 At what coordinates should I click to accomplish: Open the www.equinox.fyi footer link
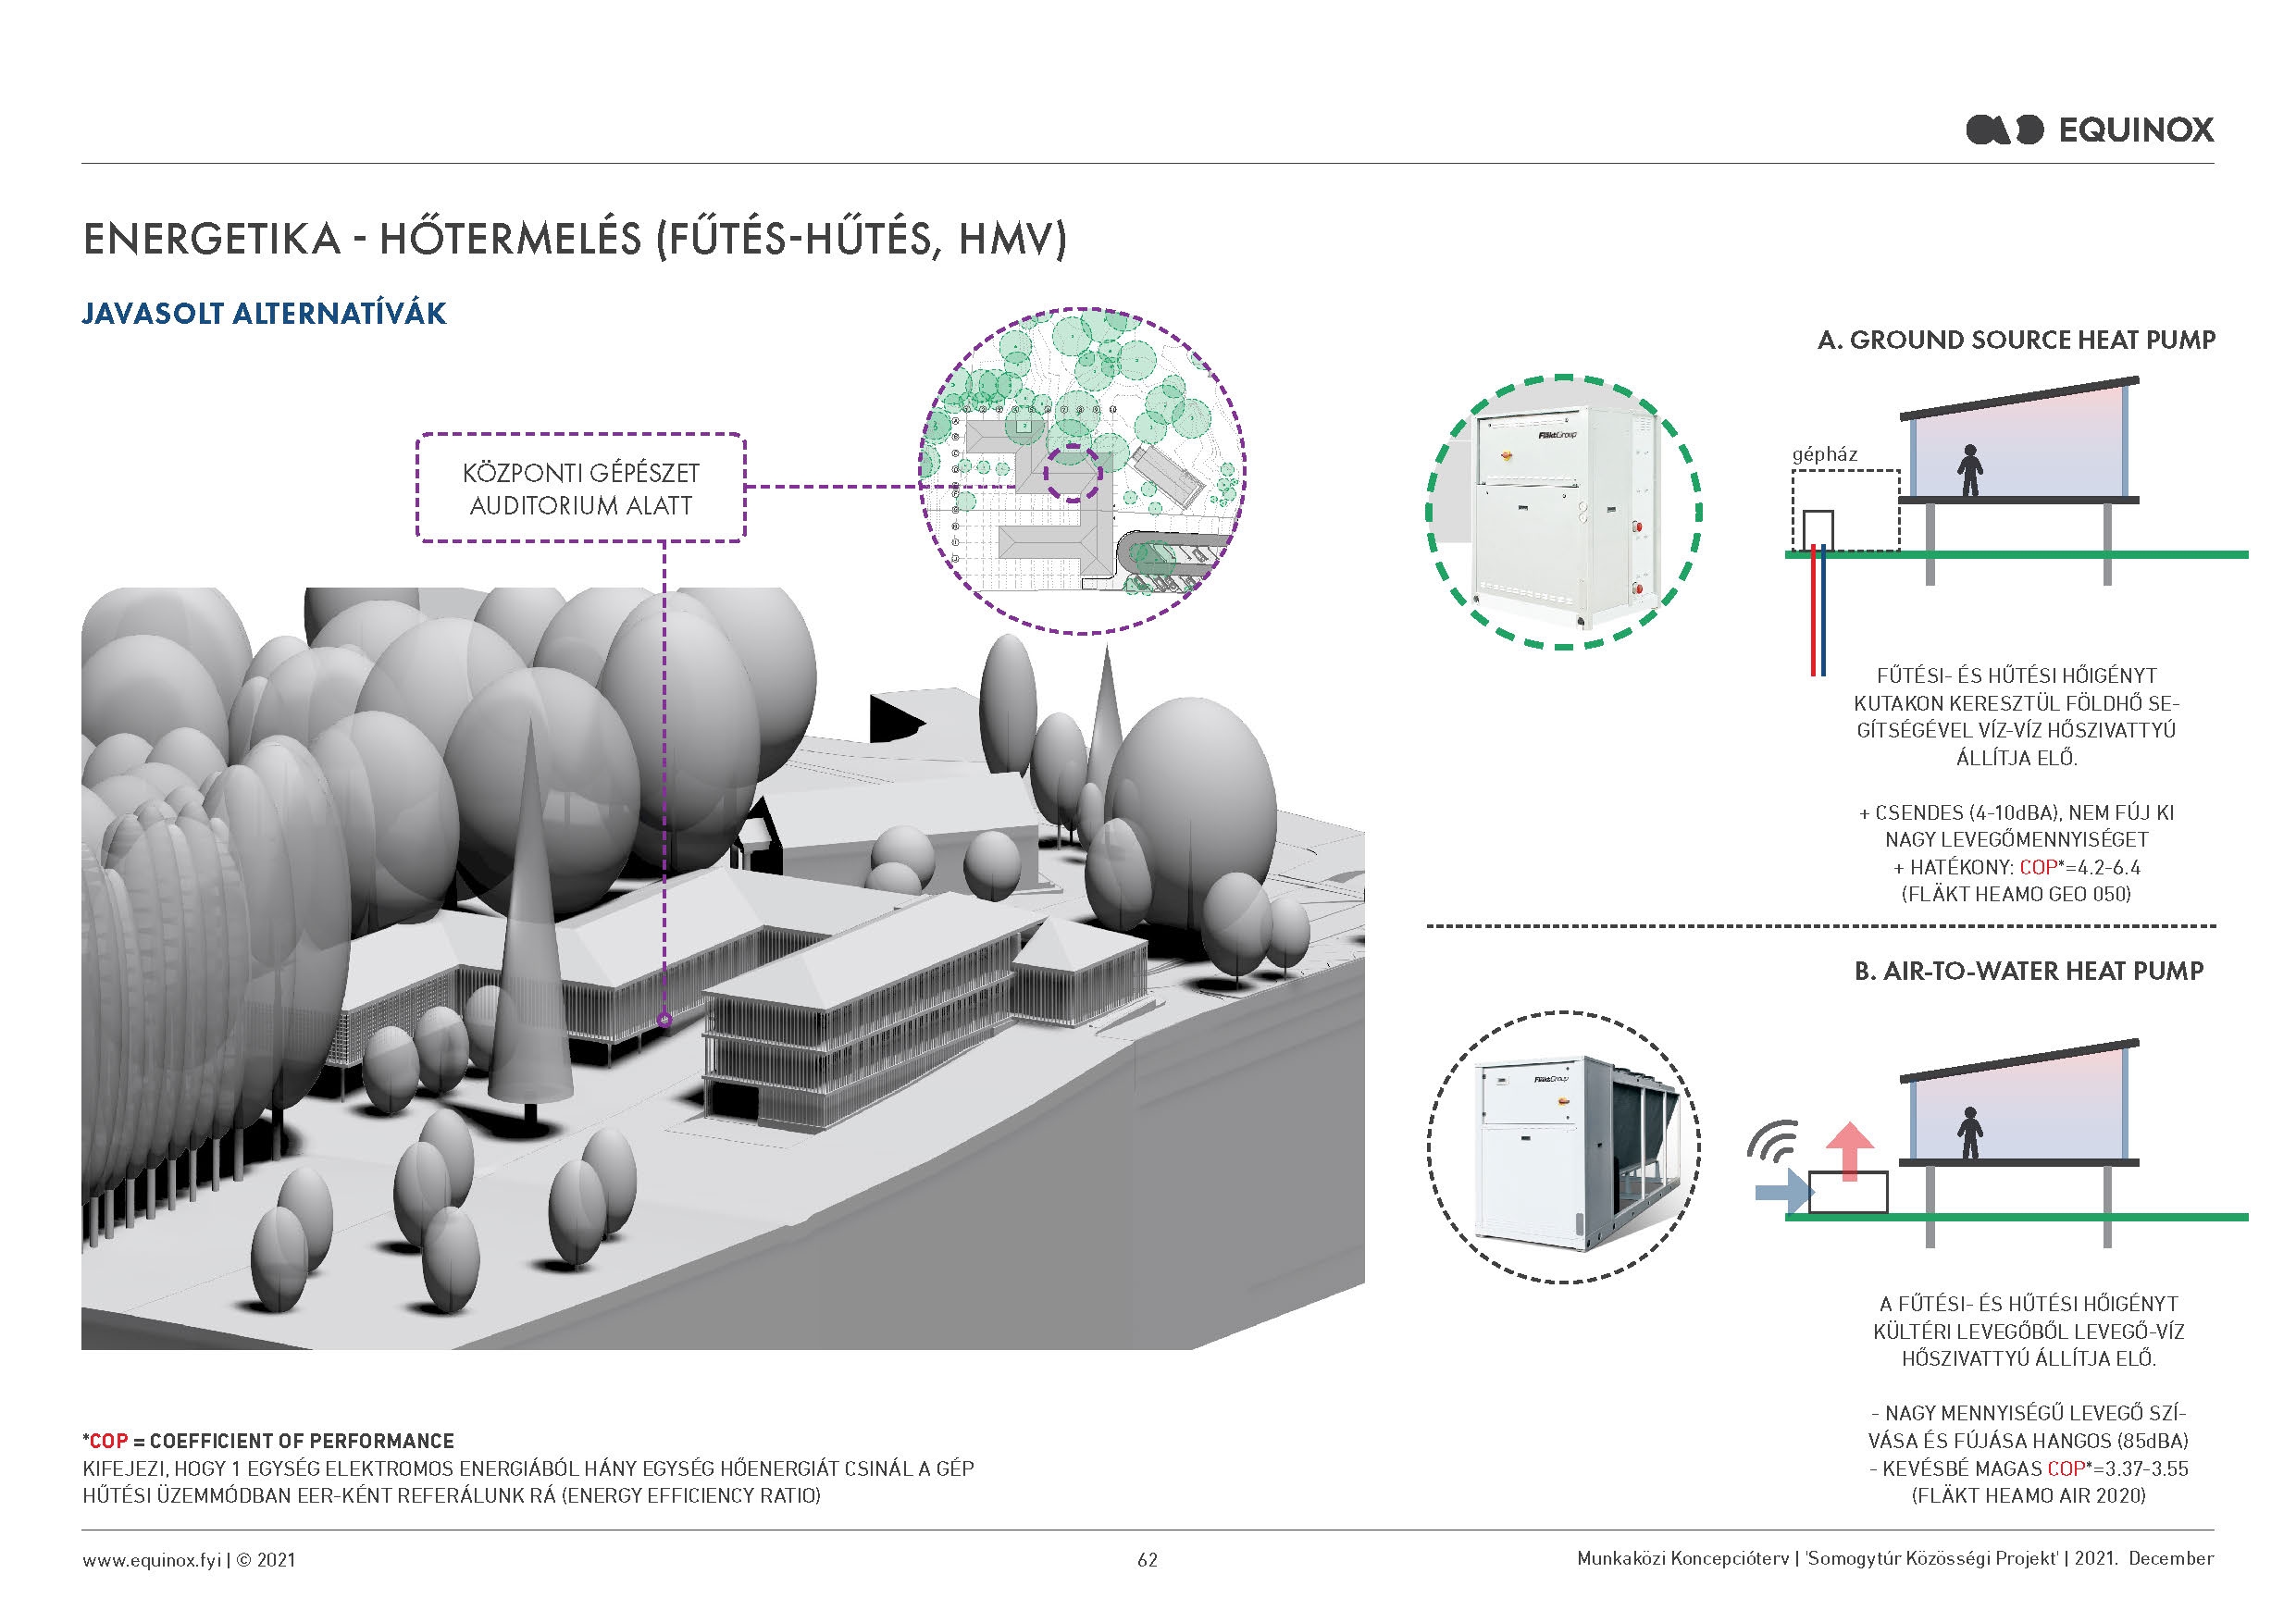tap(151, 1559)
